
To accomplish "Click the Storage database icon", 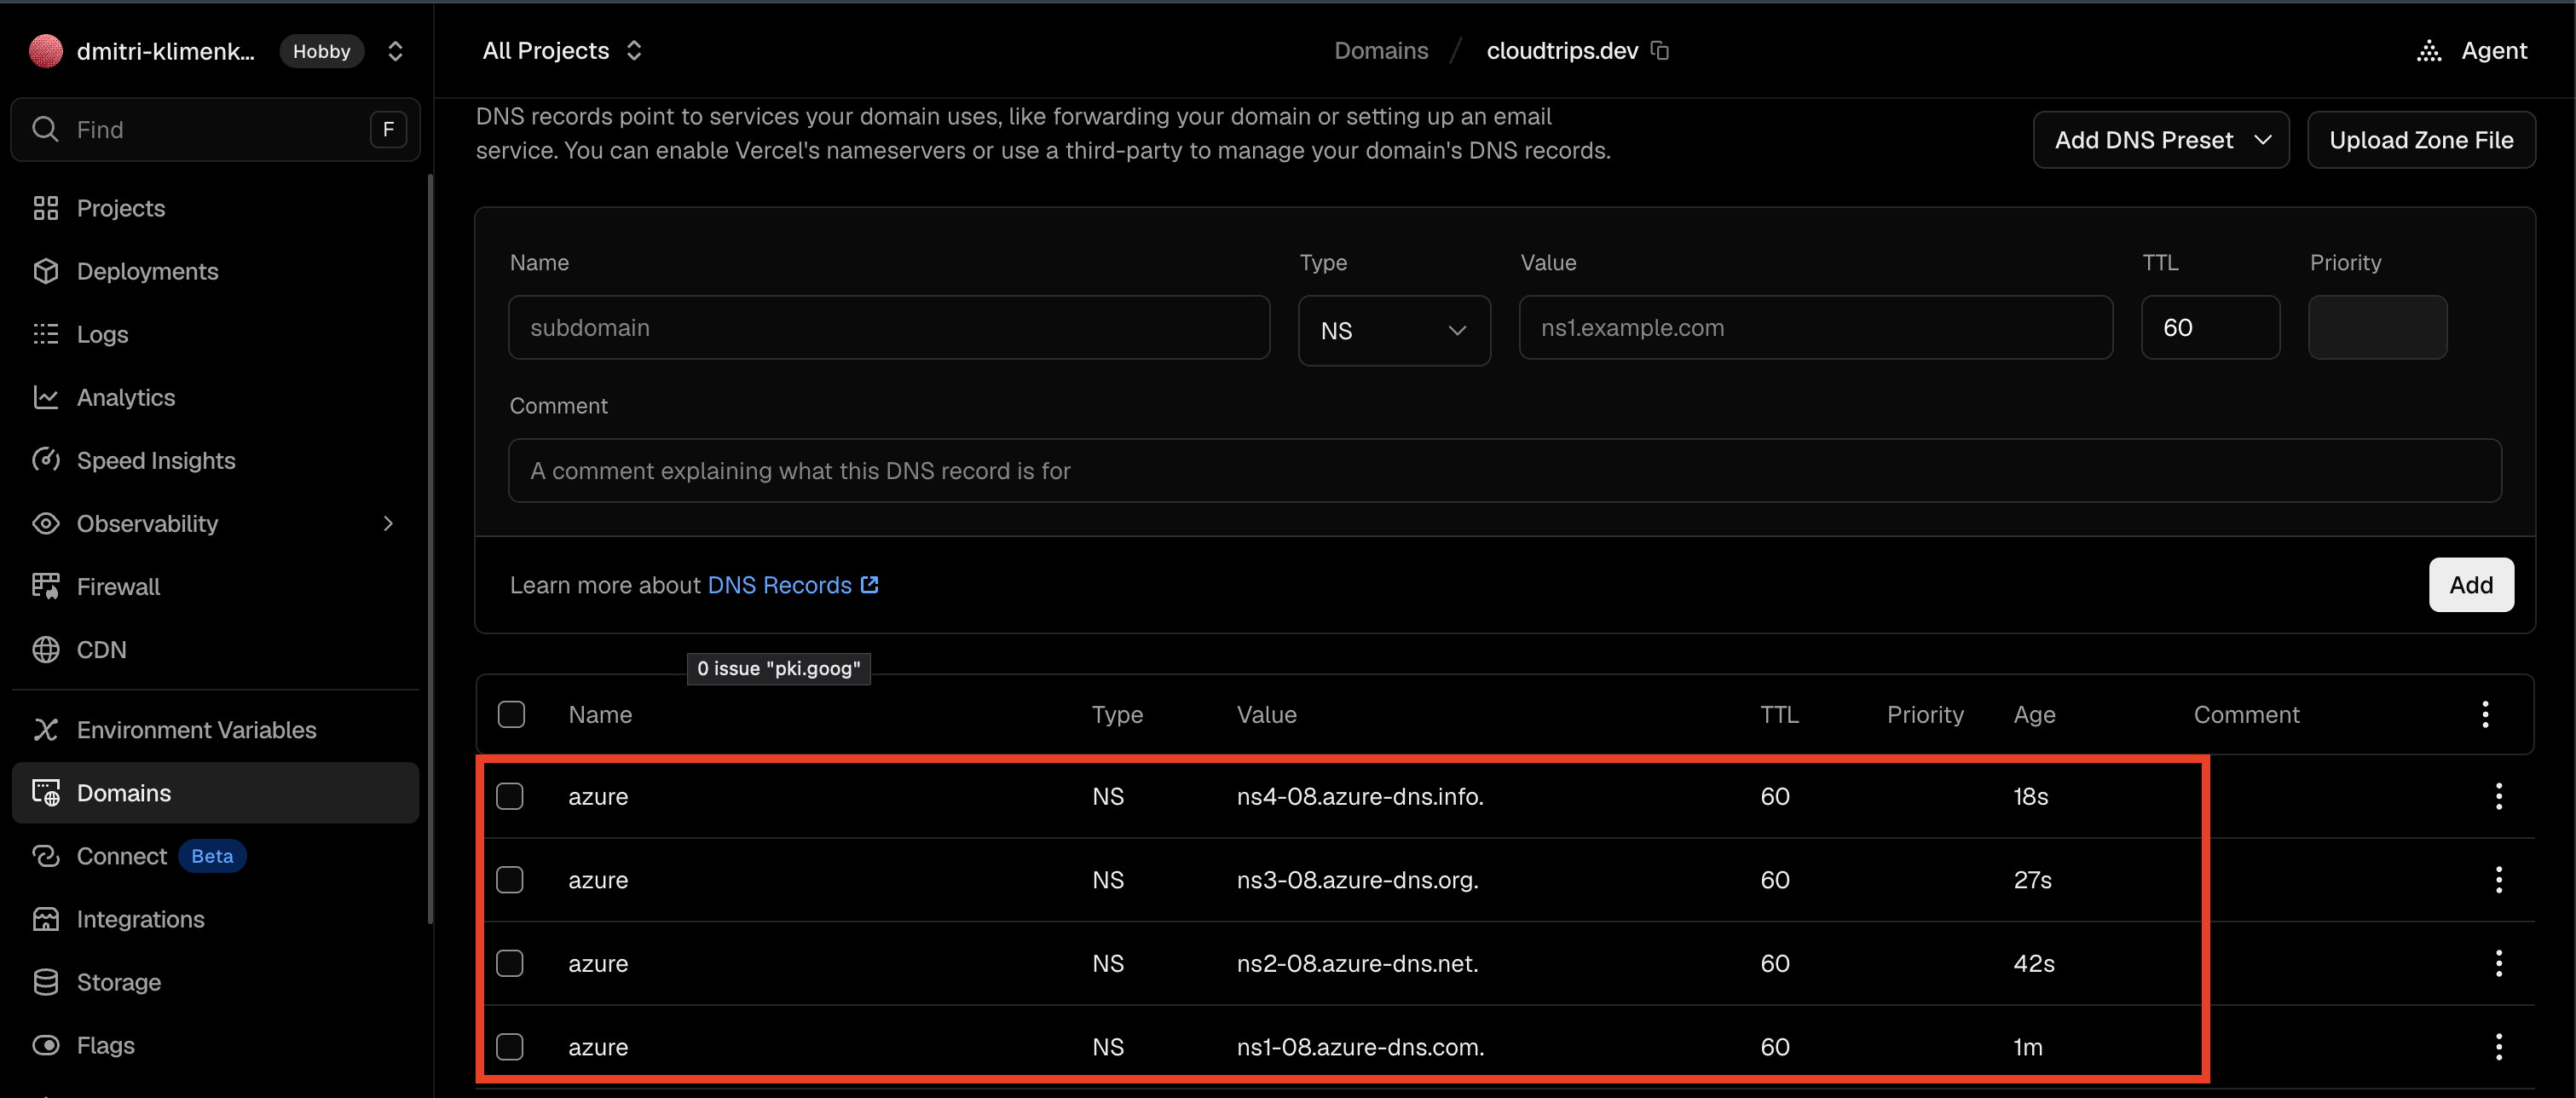I will click(45, 982).
